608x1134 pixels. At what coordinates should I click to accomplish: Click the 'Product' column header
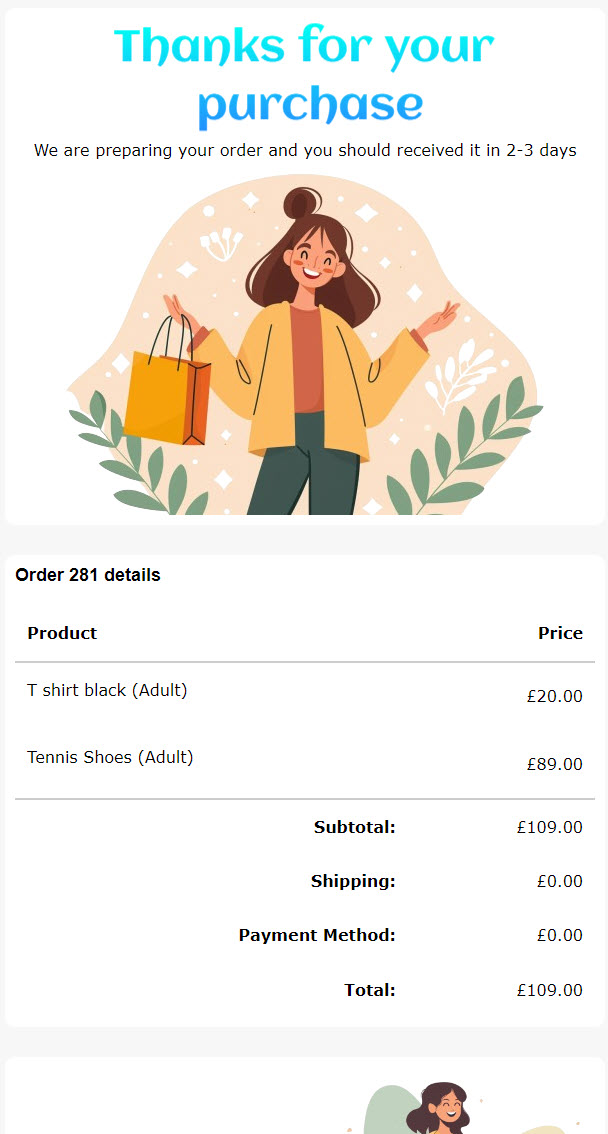[62, 633]
